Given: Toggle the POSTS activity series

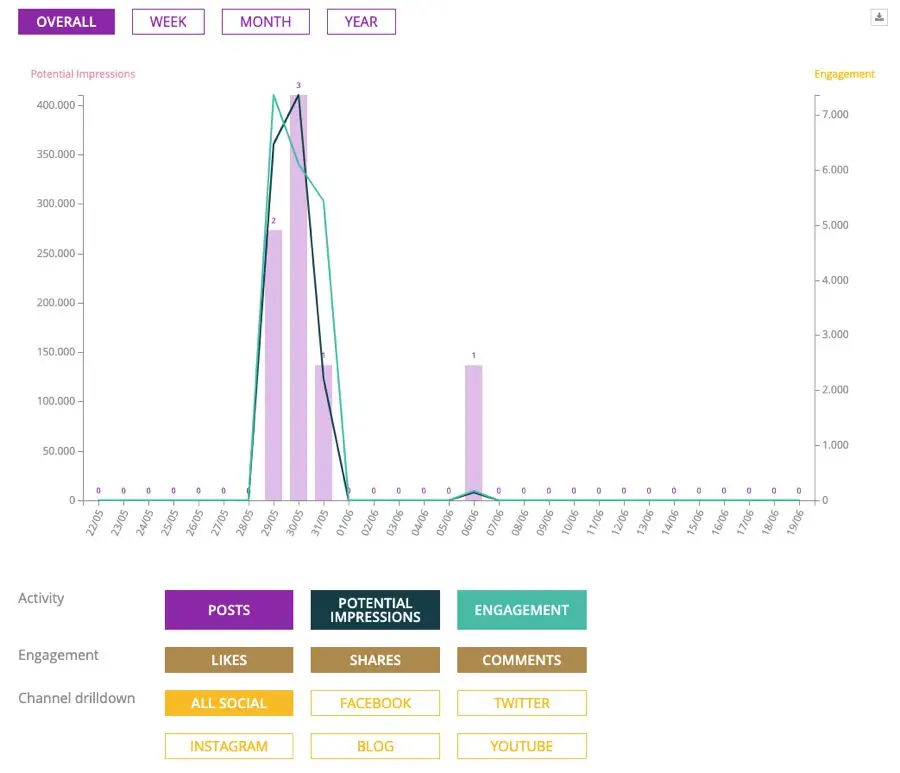Looking at the screenshot, I should 229,610.
